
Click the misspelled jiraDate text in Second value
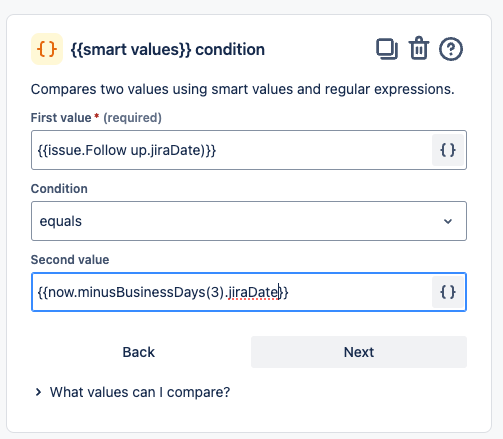pos(253,292)
